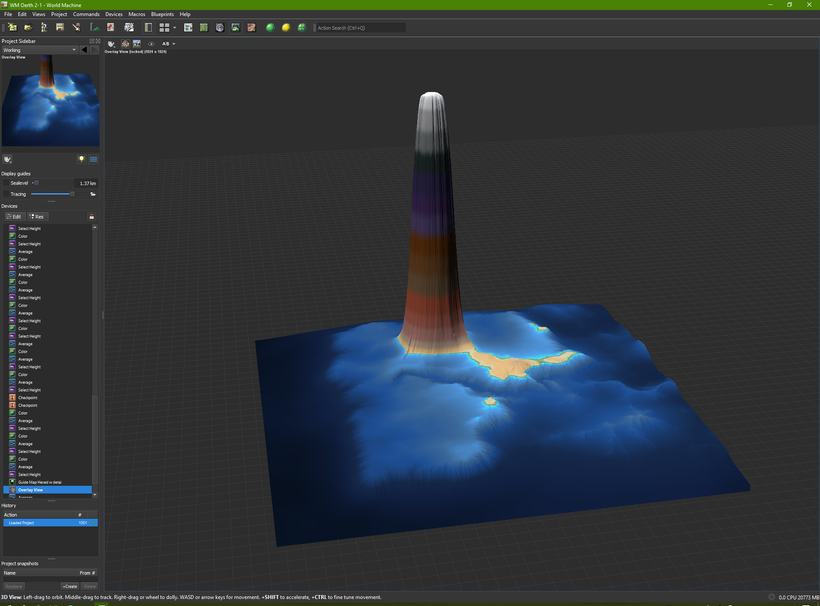Open the layout grid dropdown arrow
This screenshot has height=606, width=820.
175,27
